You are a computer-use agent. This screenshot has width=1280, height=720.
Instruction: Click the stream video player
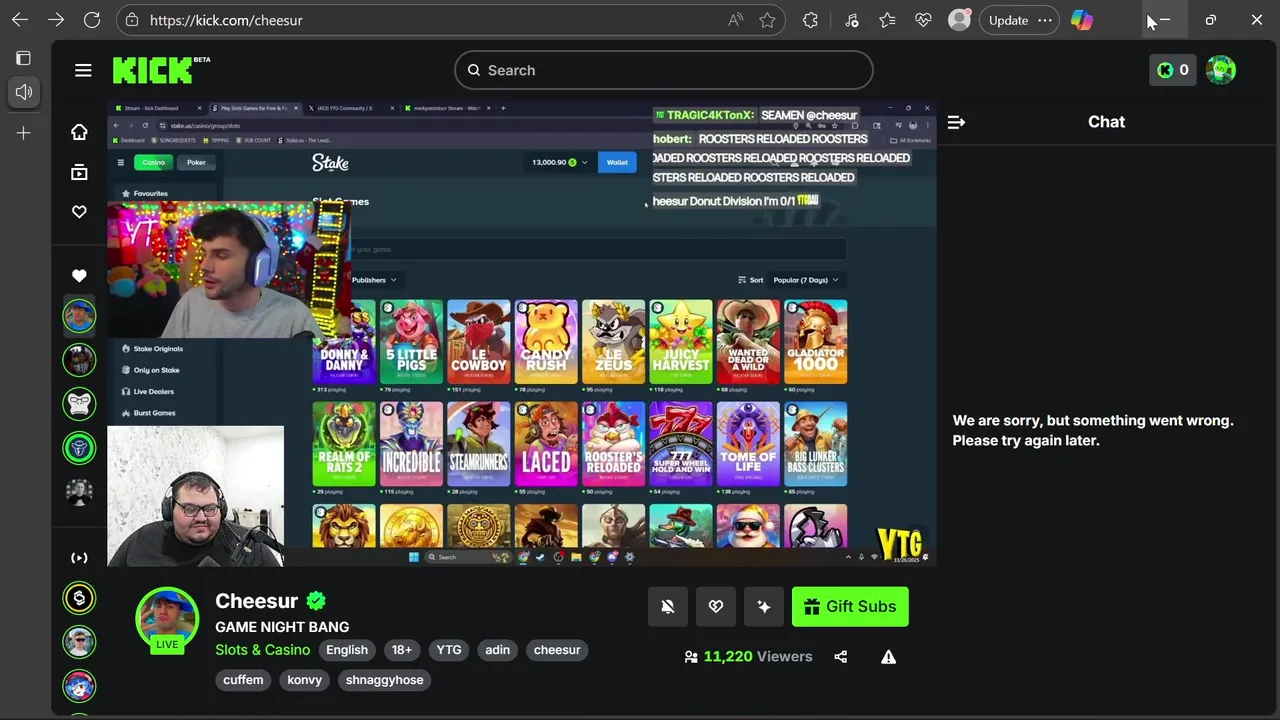pyautogui.click(x=522, y=333)
